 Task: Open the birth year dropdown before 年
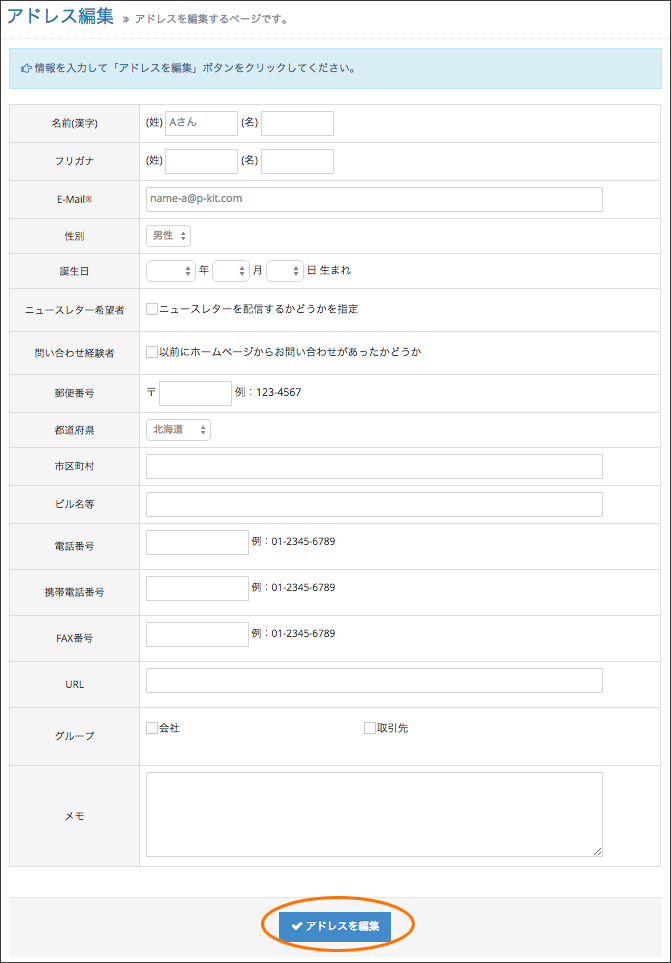tap(171, 271)
